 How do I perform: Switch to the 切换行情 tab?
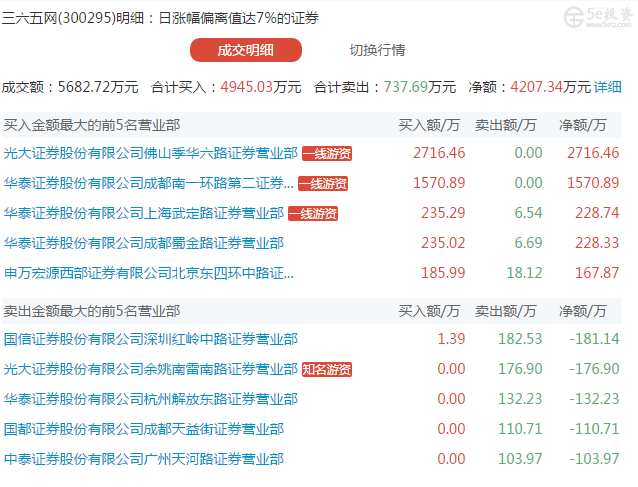tap(377, 50)
